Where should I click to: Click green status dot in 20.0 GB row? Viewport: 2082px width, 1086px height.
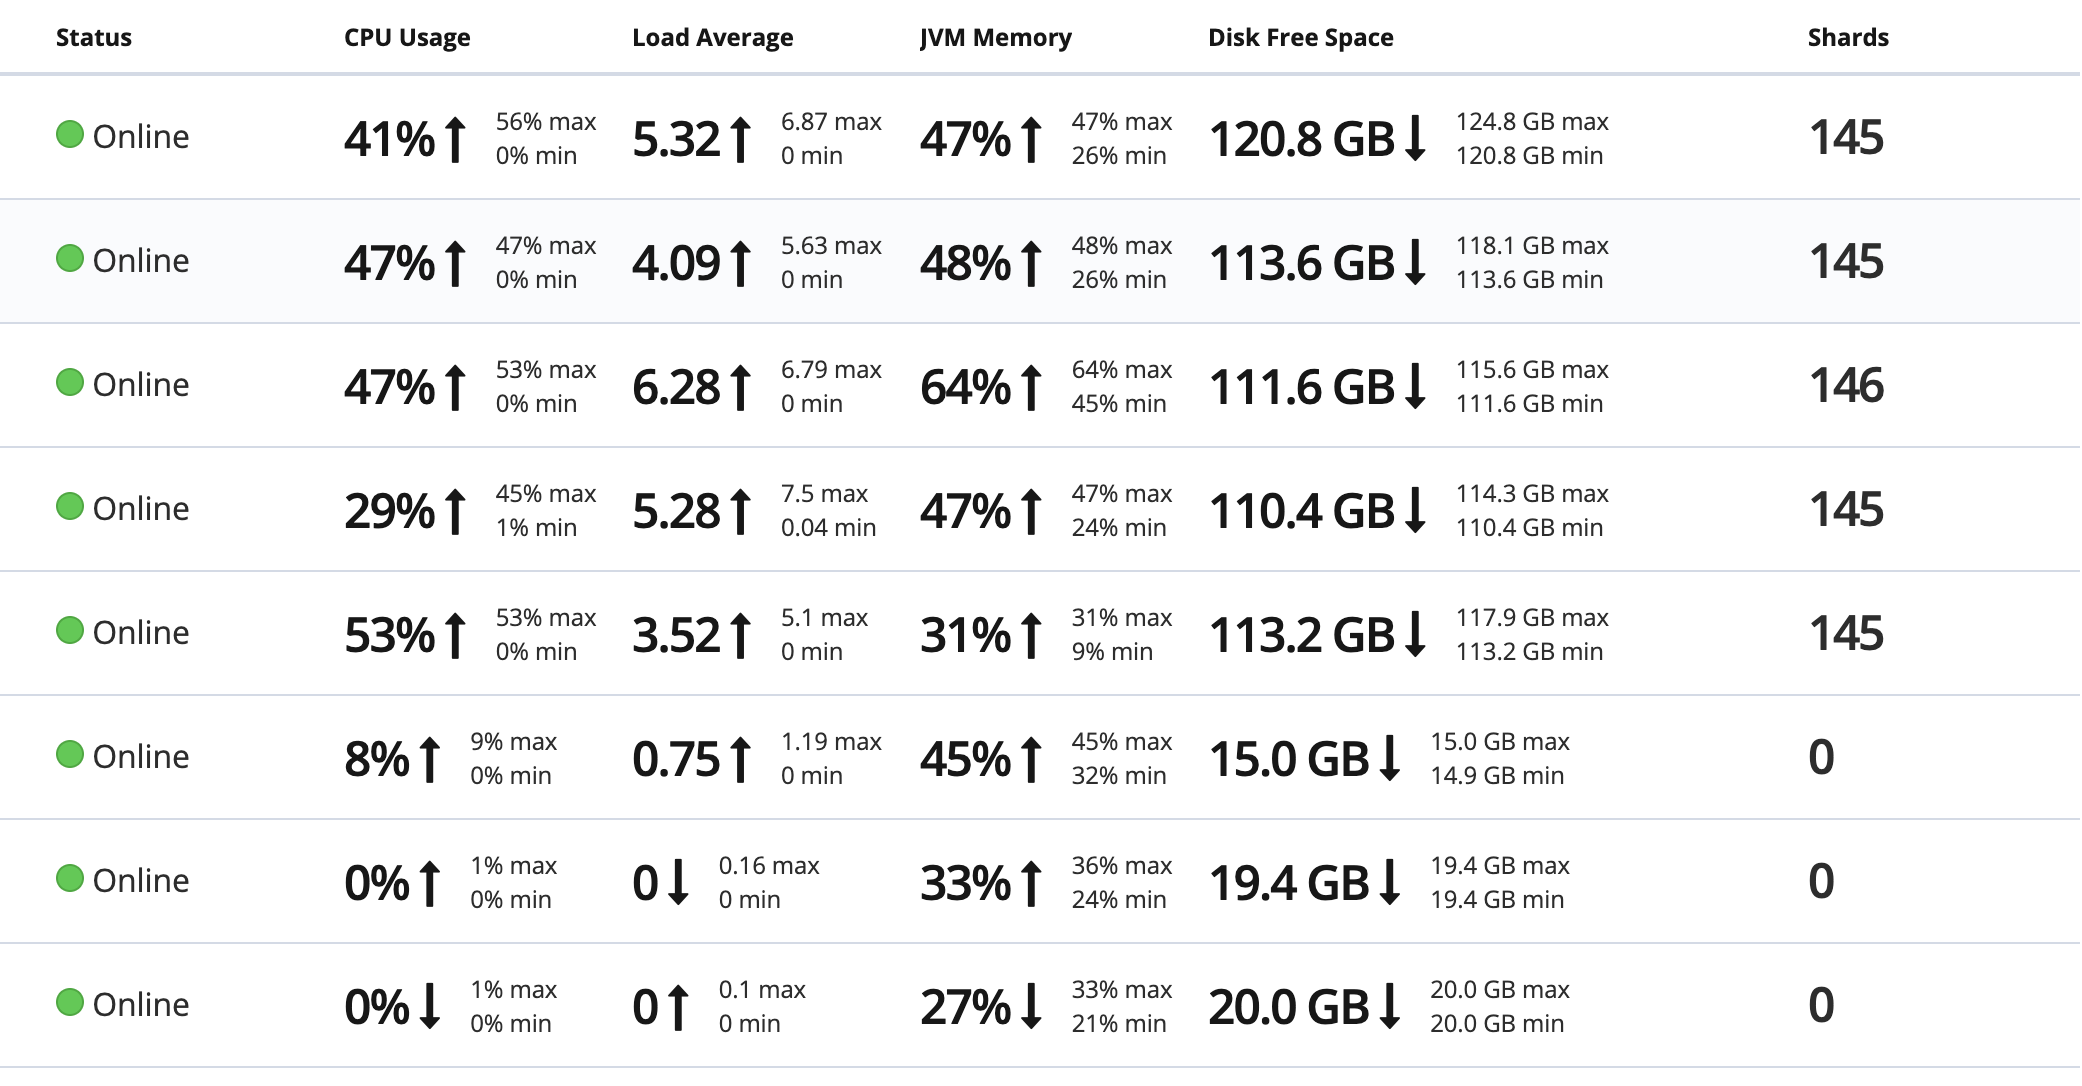coord(70,1002)
